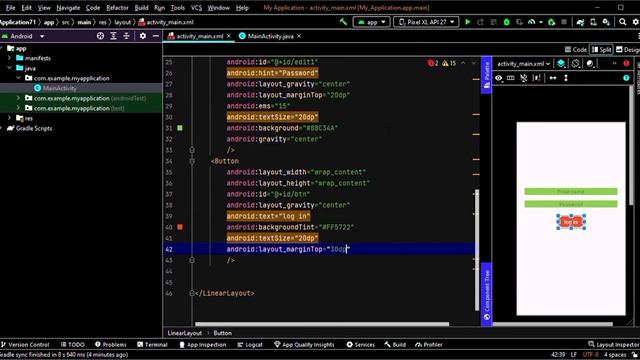Switch editor to Code mode

tap(576, 49)
